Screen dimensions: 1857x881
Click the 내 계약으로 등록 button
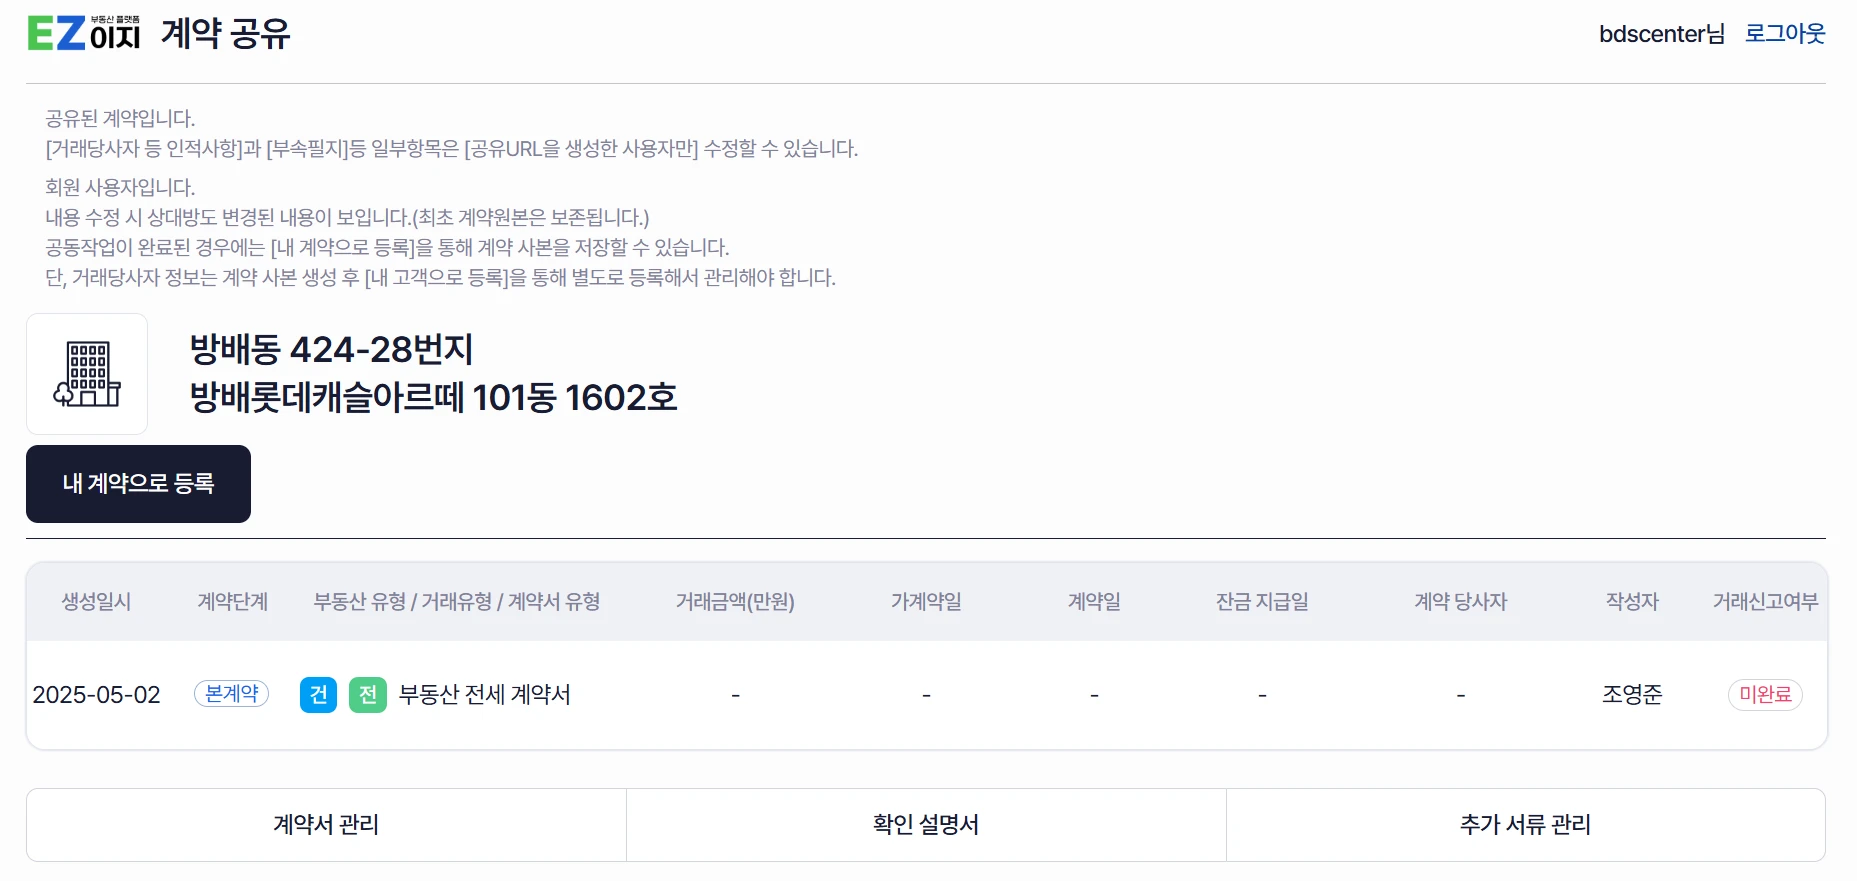(x=138, y=484)
